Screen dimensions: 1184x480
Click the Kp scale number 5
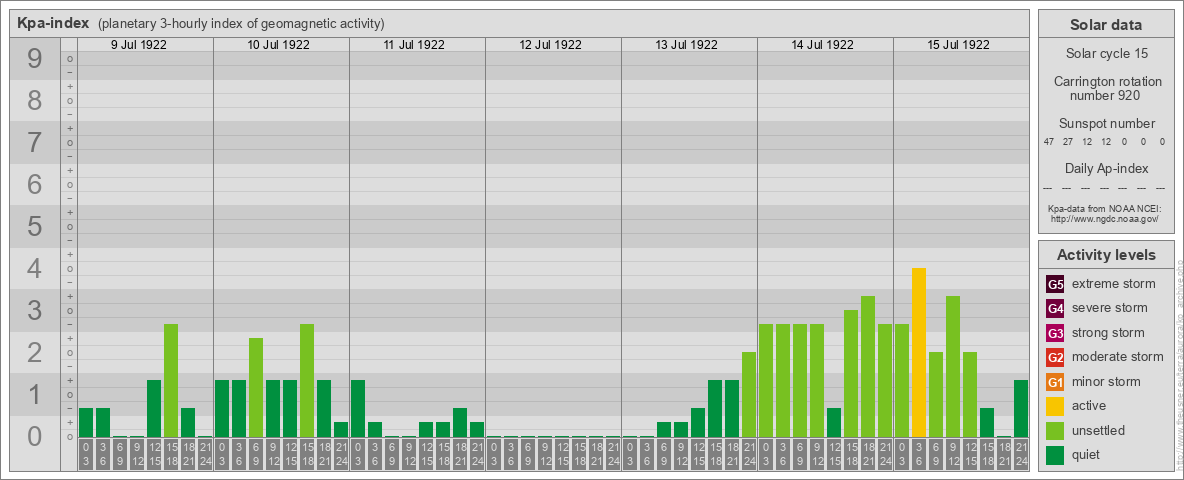[x=34, y=226]
